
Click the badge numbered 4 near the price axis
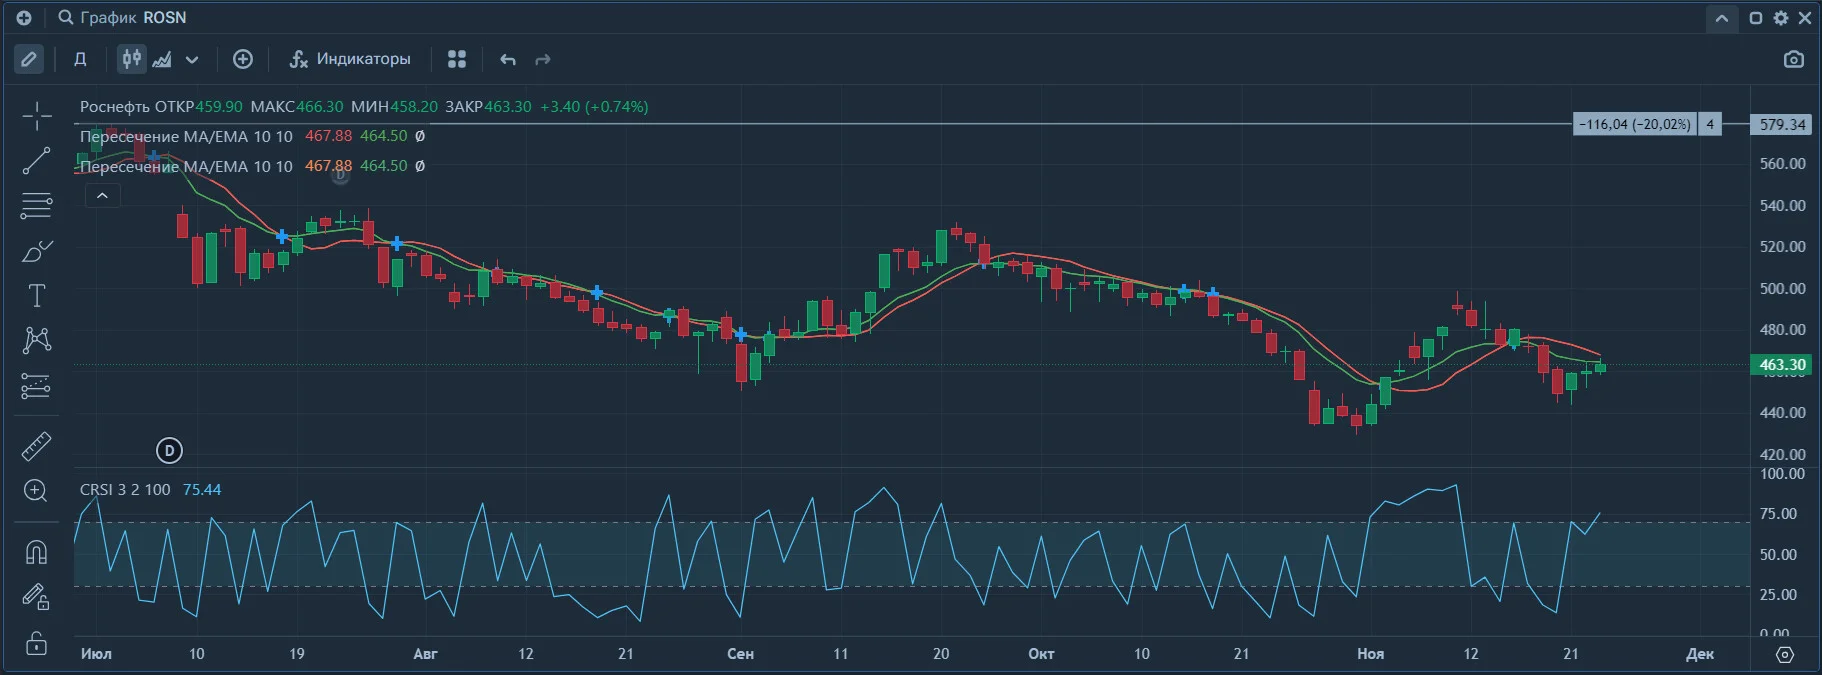coord(1710,125)
